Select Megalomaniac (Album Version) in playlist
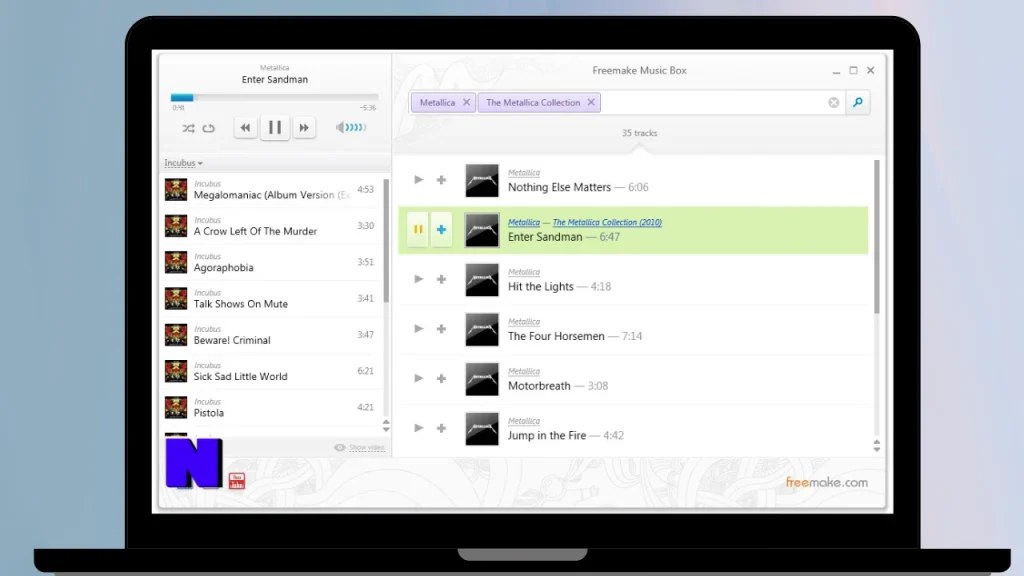 point(271,189)
